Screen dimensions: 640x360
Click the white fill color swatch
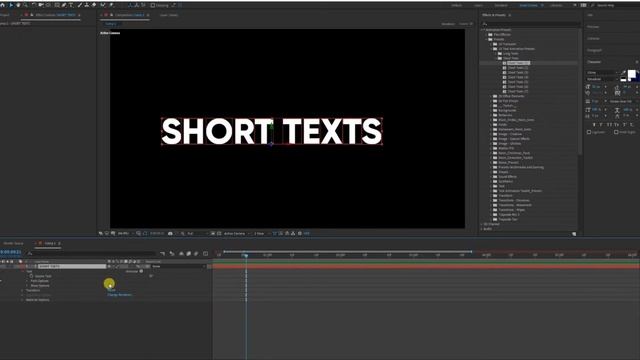[631, 74]
